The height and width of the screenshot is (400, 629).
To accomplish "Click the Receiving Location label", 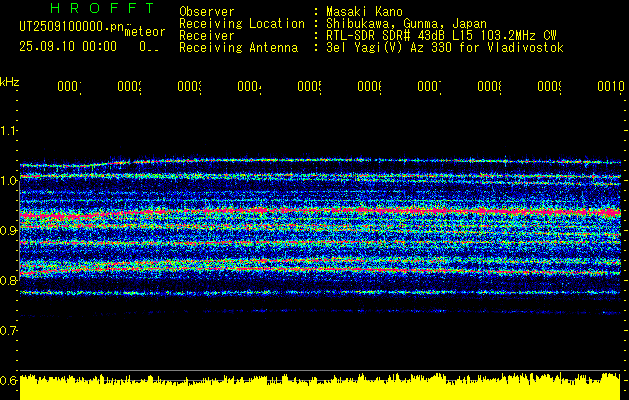I will pos(242,24).
